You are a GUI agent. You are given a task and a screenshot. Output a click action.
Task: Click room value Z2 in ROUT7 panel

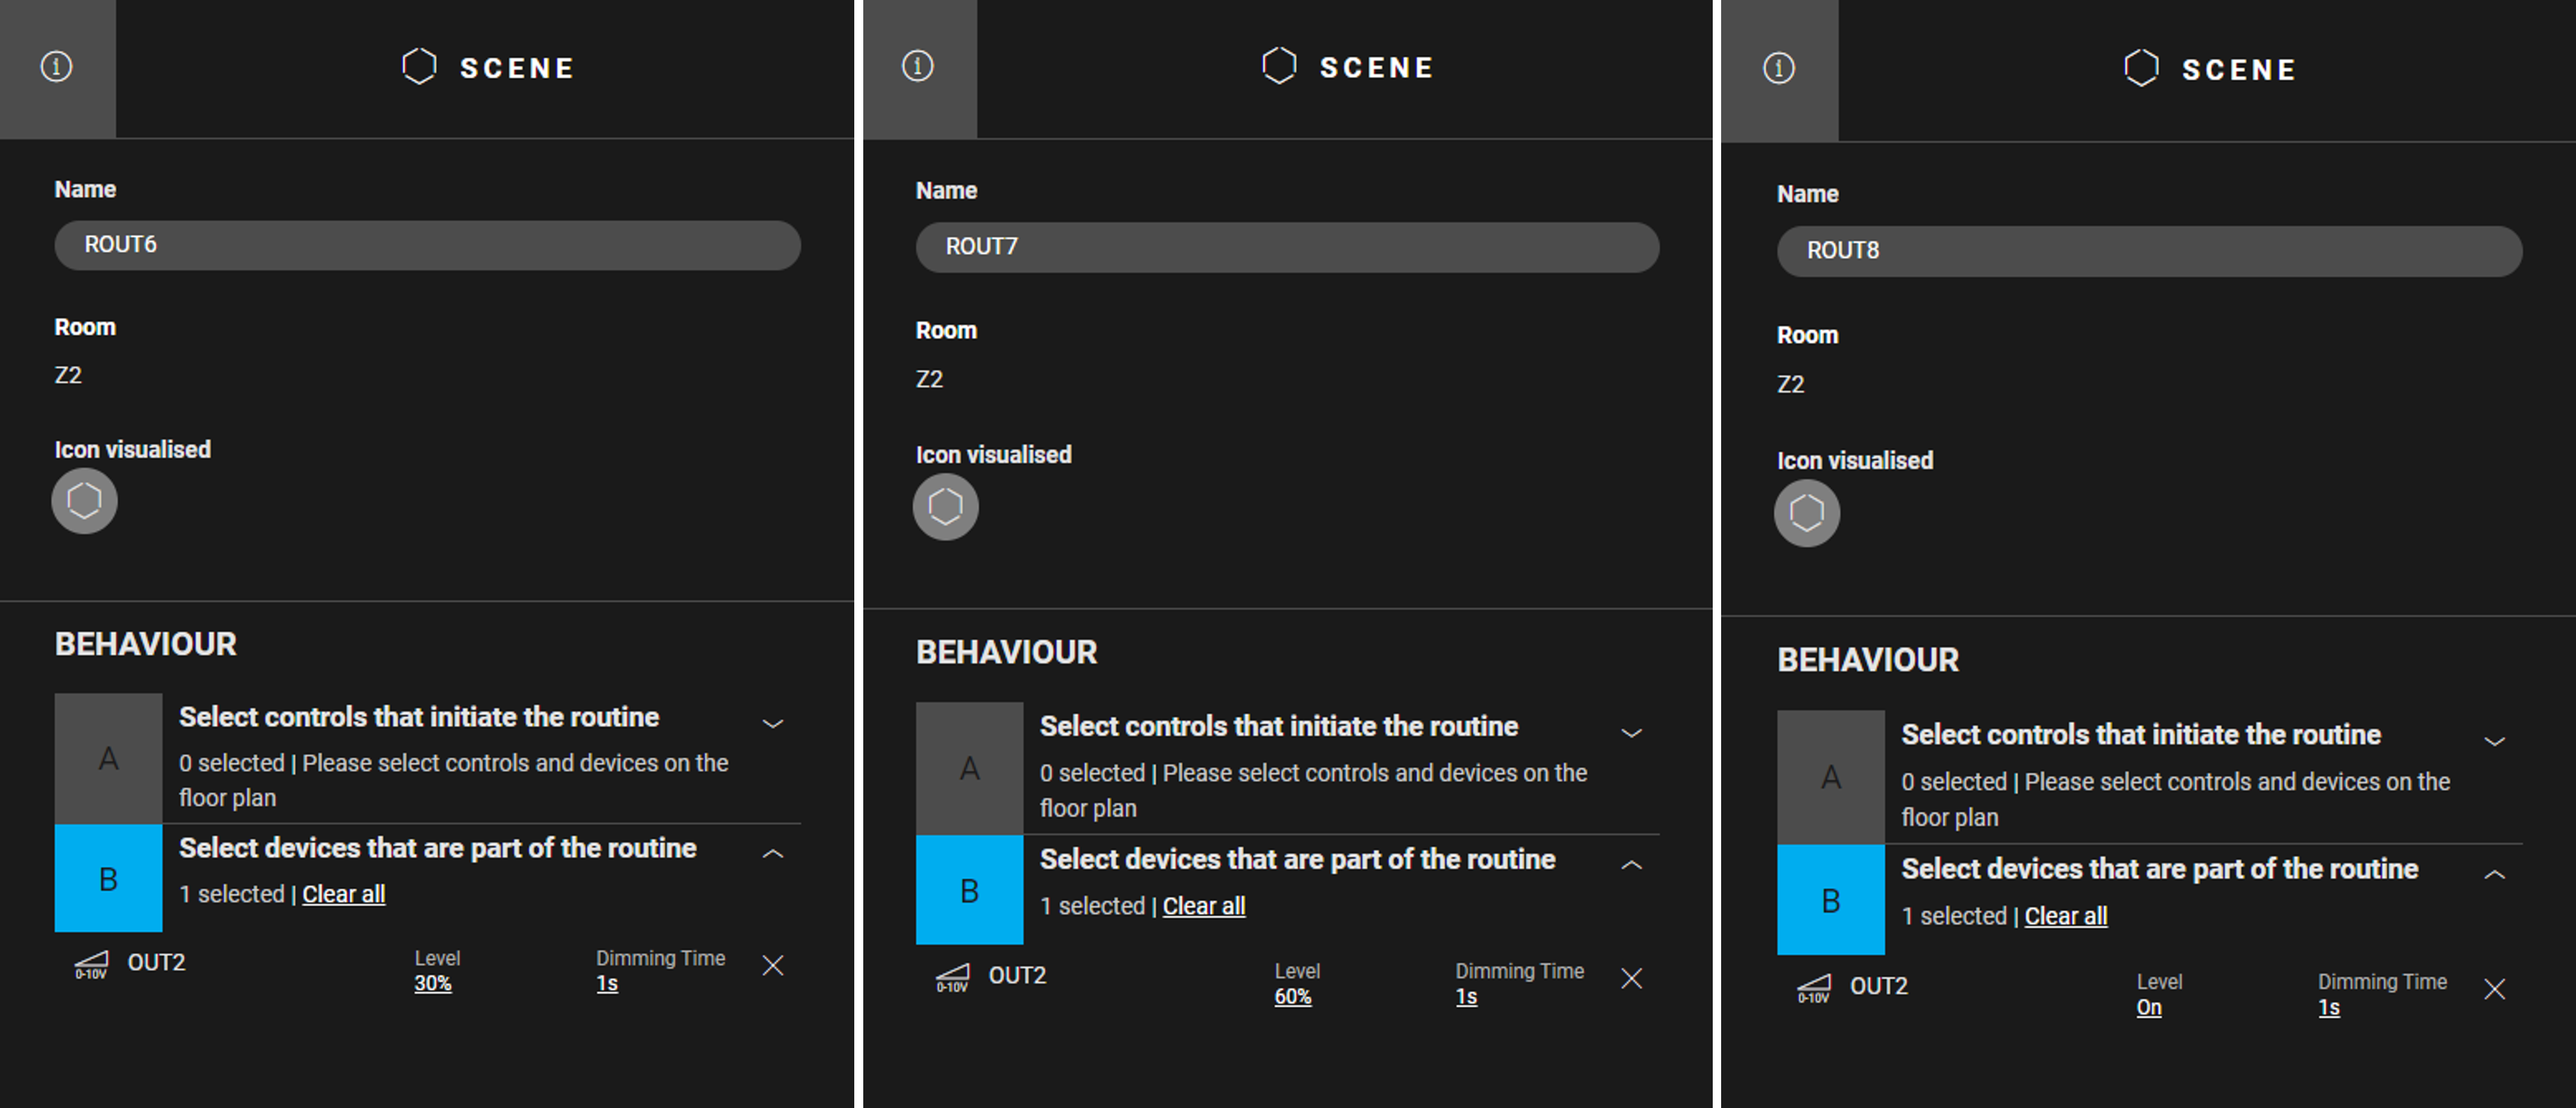click(929, 379)
